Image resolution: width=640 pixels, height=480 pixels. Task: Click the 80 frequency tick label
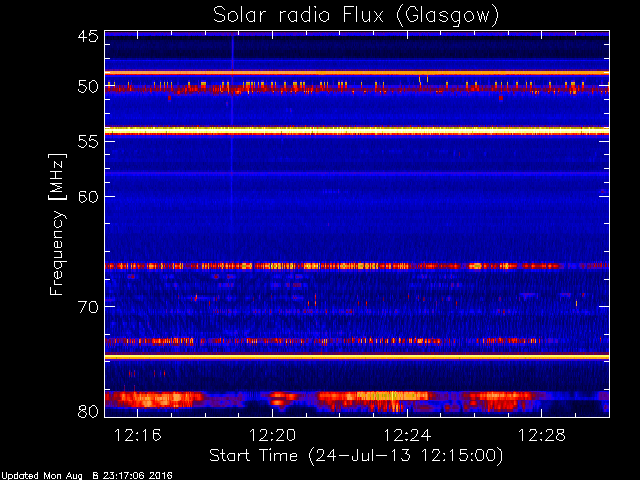[88, 411]
